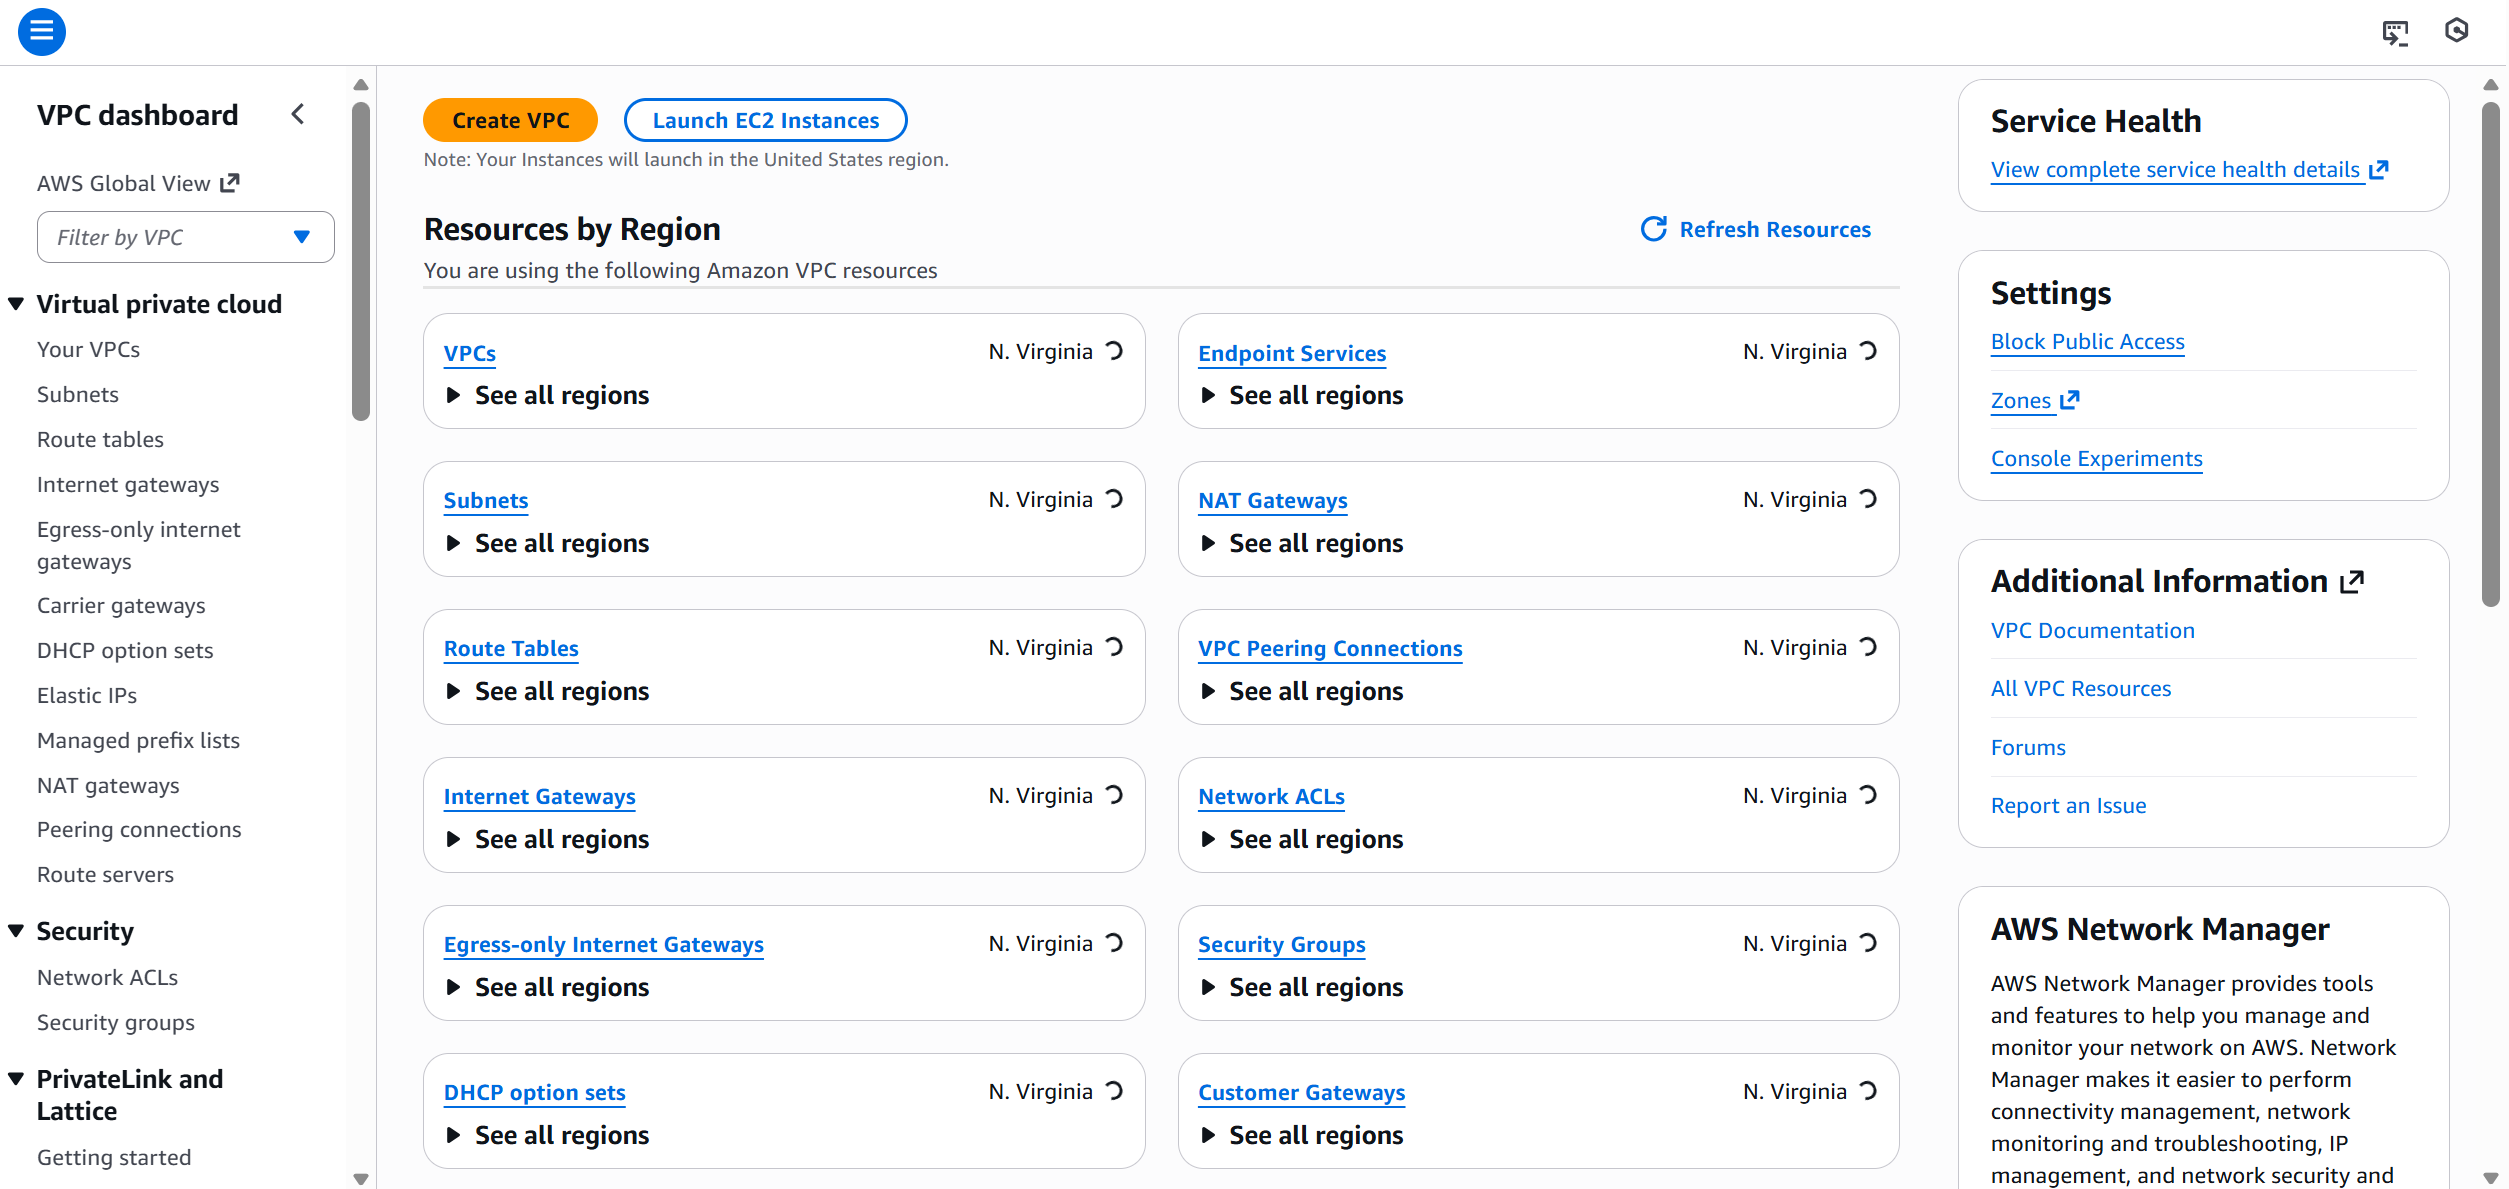Refresh the VPCs card N. Virginia count
The width and height of the screenshot is (2509, 1189).
(1114, 351)
